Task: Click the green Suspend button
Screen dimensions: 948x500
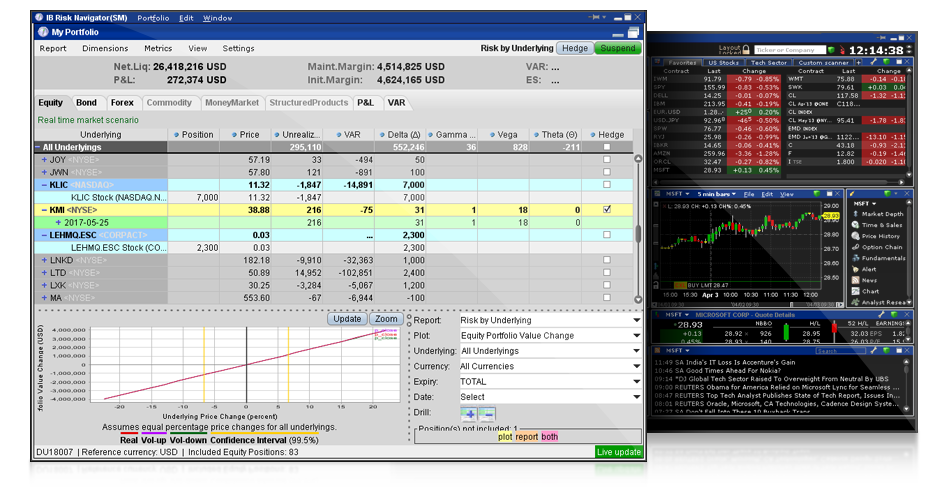Action: click(x=617, y=48)
